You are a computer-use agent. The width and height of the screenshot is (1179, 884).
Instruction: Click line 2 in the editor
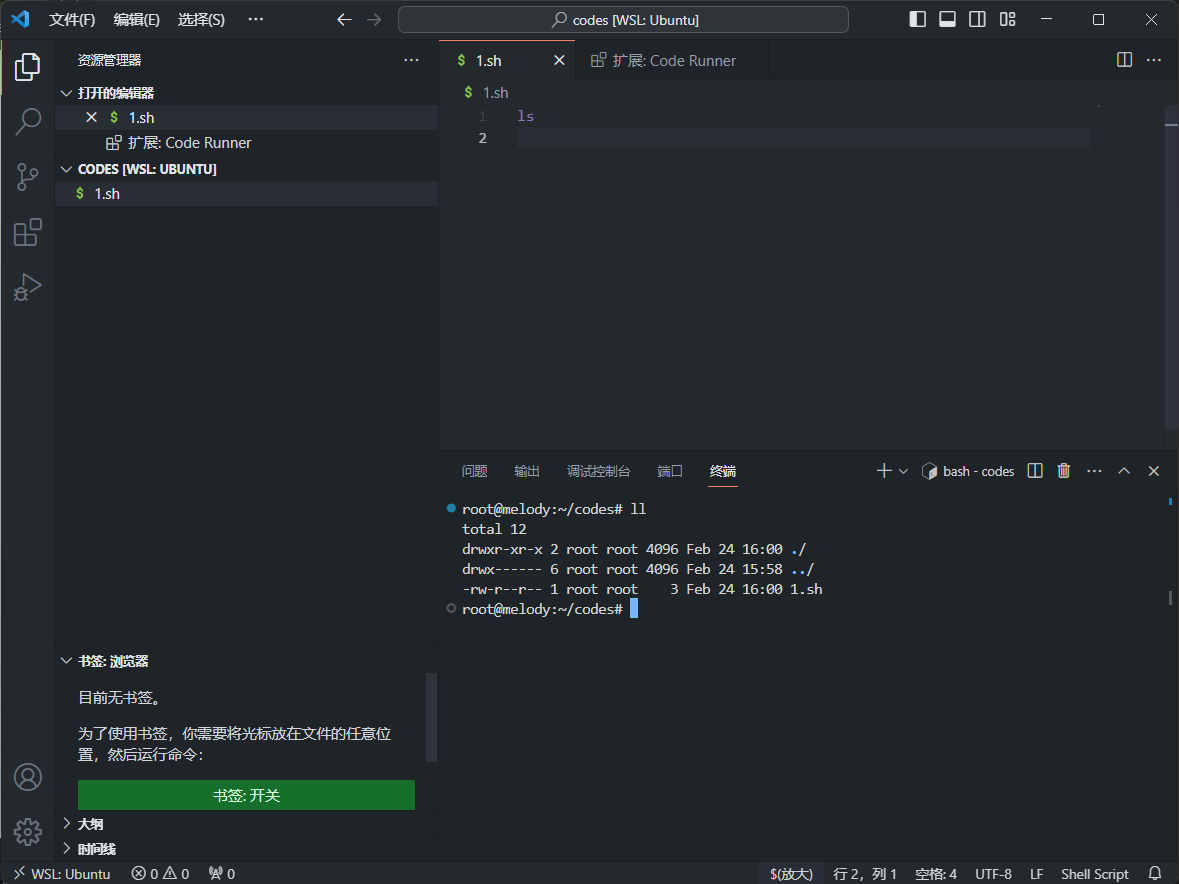(x=803, y=138)
